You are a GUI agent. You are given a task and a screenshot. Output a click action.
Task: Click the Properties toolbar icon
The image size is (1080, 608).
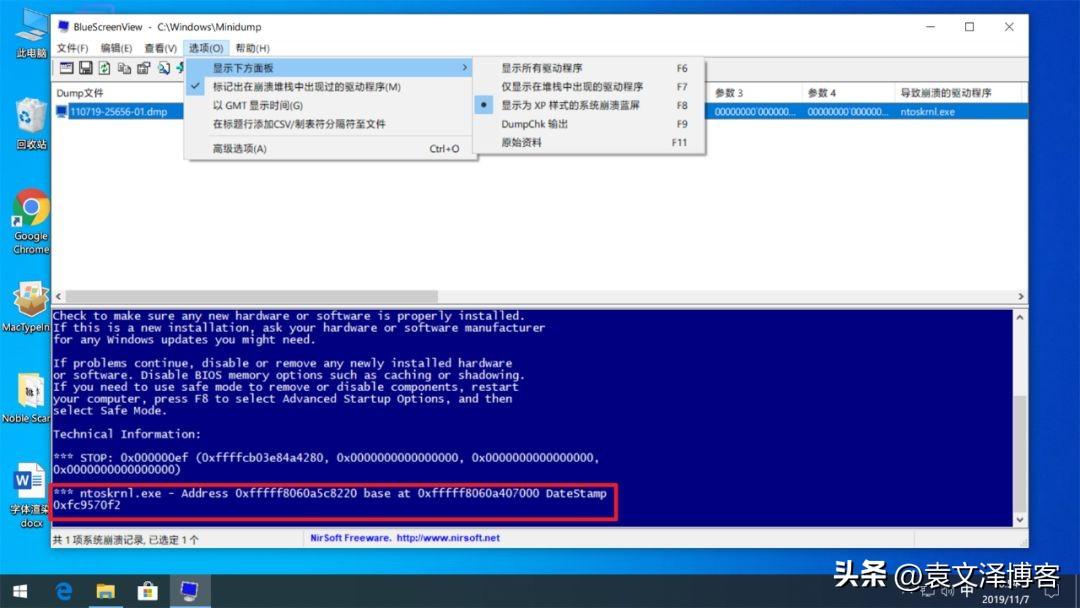click(x=143, y=67)
